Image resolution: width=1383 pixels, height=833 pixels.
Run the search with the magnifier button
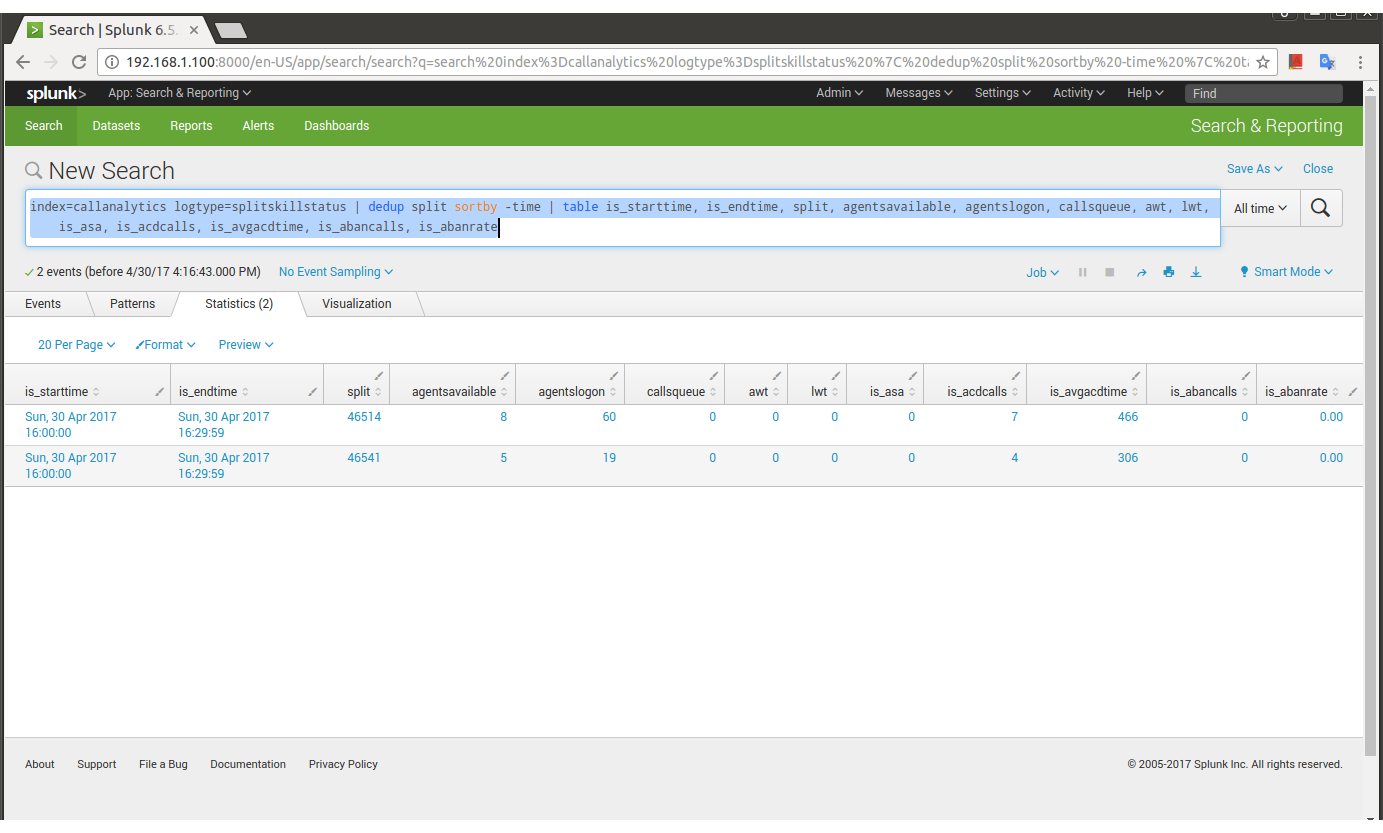tap(1321, 208)
